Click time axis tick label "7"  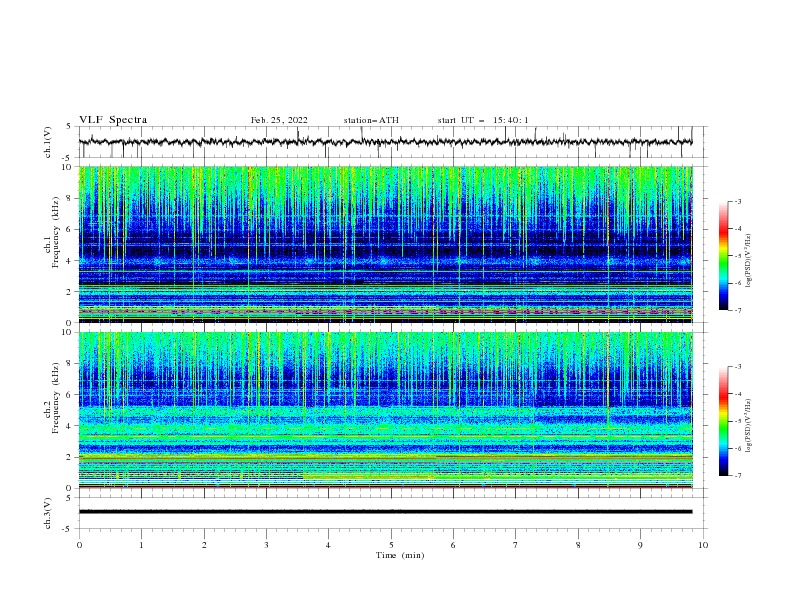pos(516,545)
